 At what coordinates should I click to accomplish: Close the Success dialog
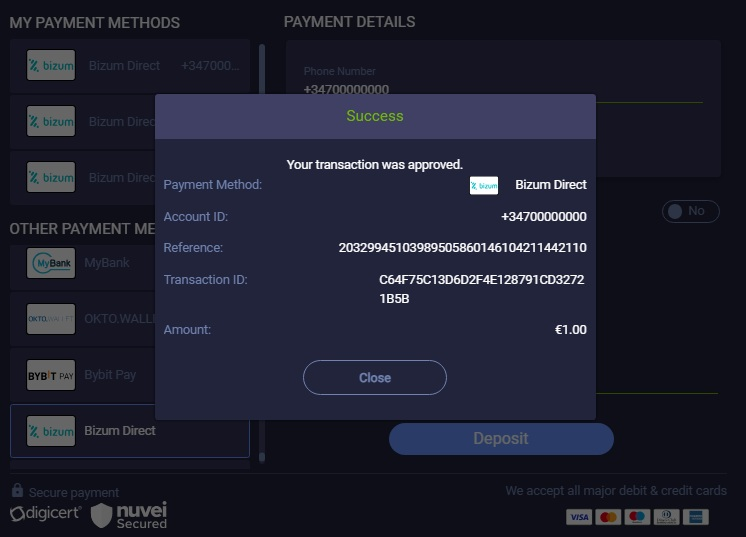[374, 377]
